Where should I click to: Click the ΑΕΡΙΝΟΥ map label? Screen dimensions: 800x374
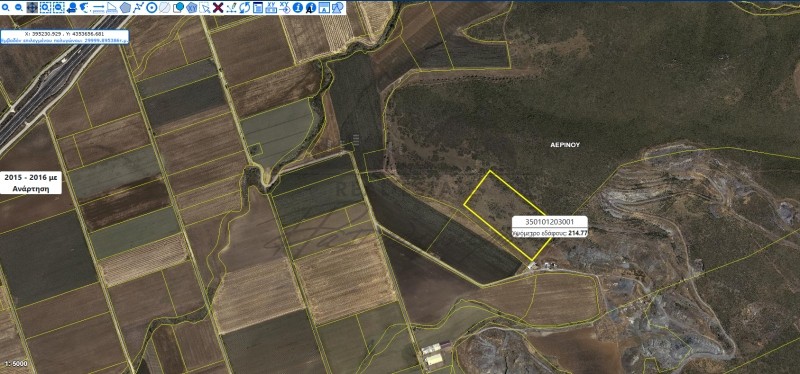tap(565, 145)
